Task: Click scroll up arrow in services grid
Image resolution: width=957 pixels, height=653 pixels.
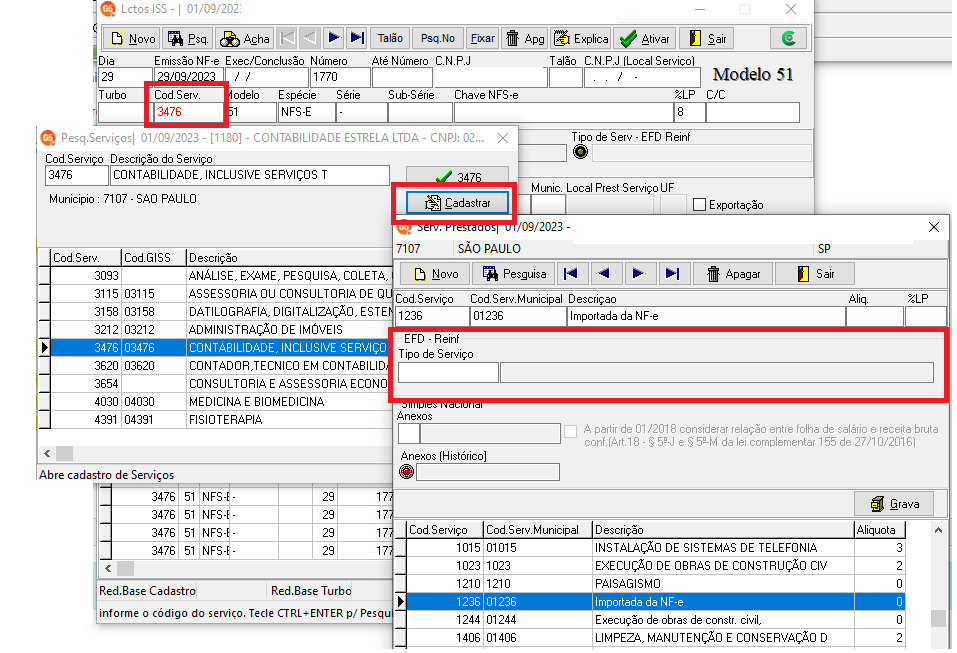Action: [x=938, y=530]
